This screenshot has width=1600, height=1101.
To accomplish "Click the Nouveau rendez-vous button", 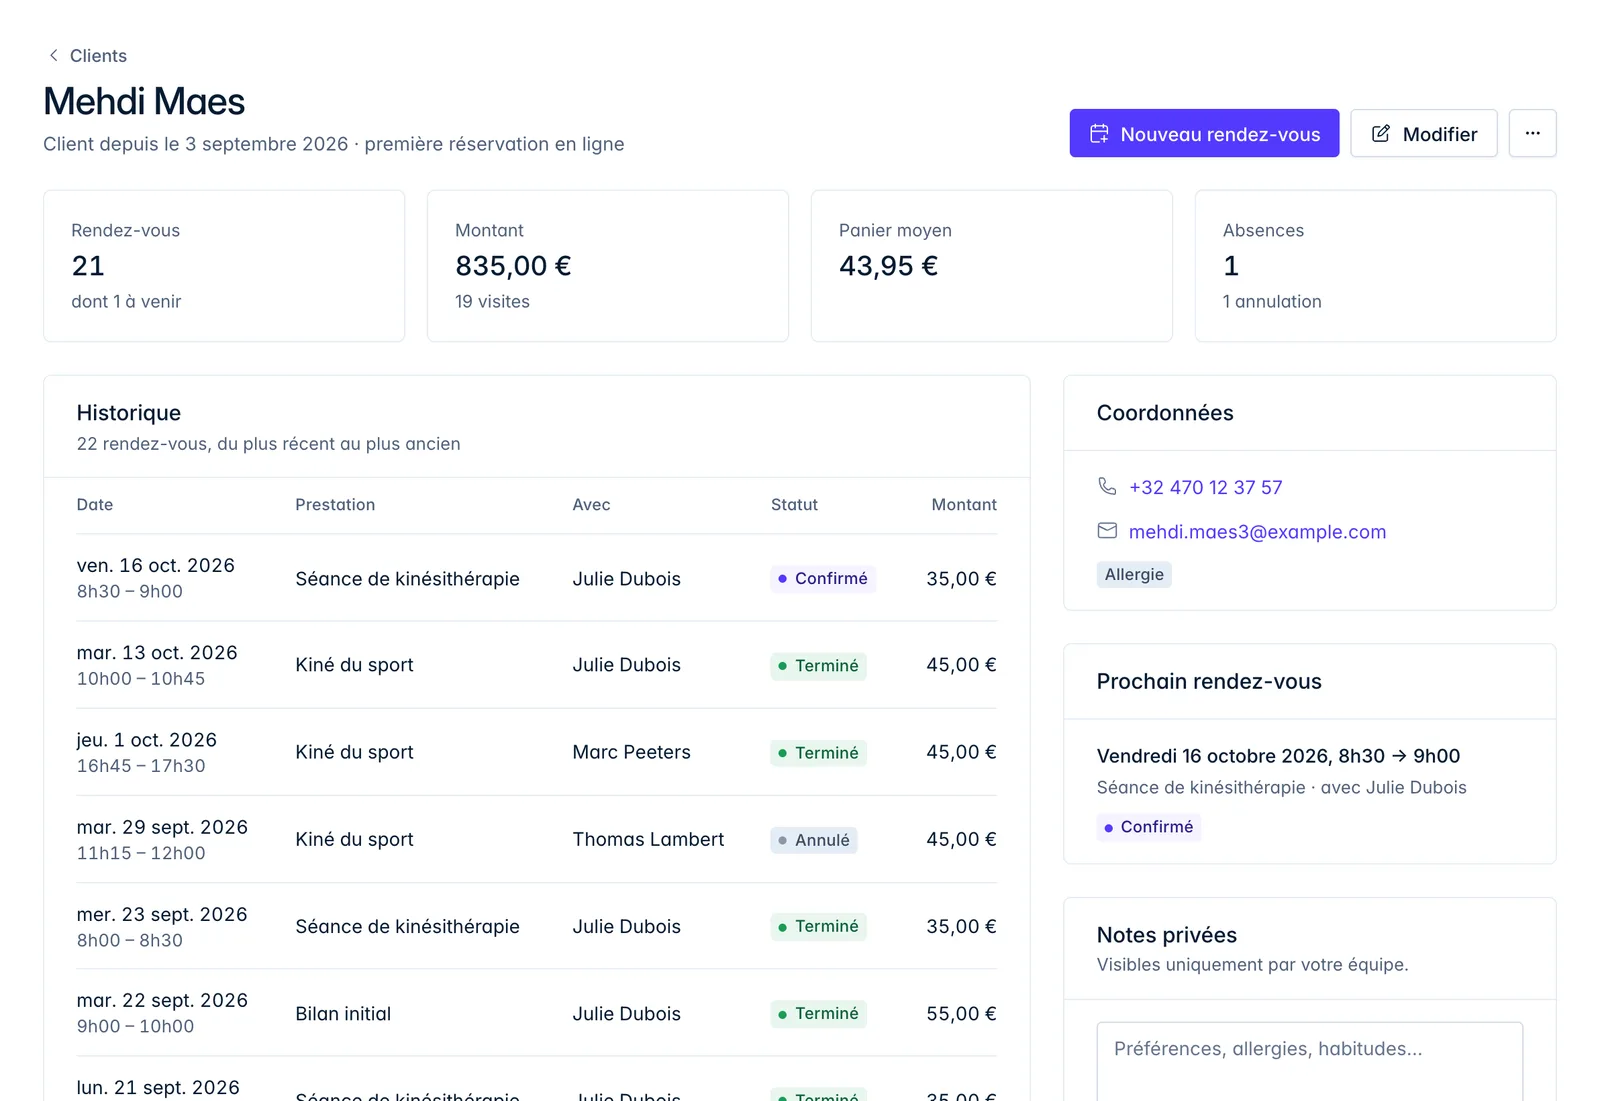I will coord(1204,133).
